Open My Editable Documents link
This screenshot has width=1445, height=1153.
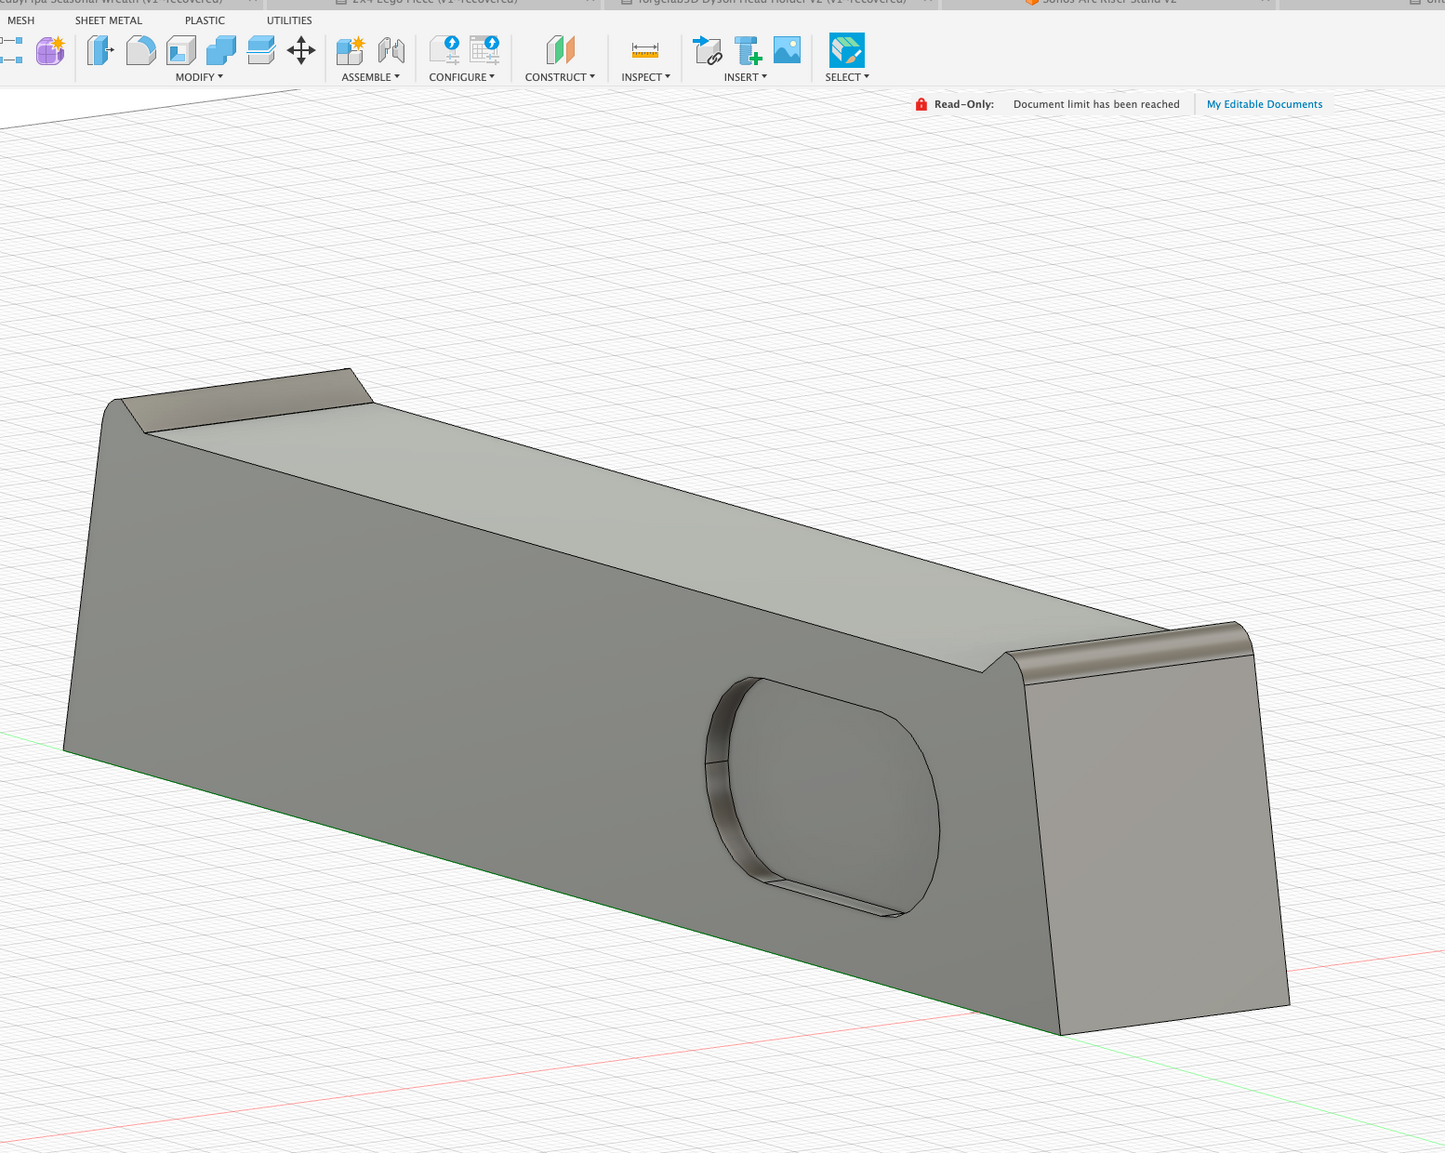click(1264, 104)
